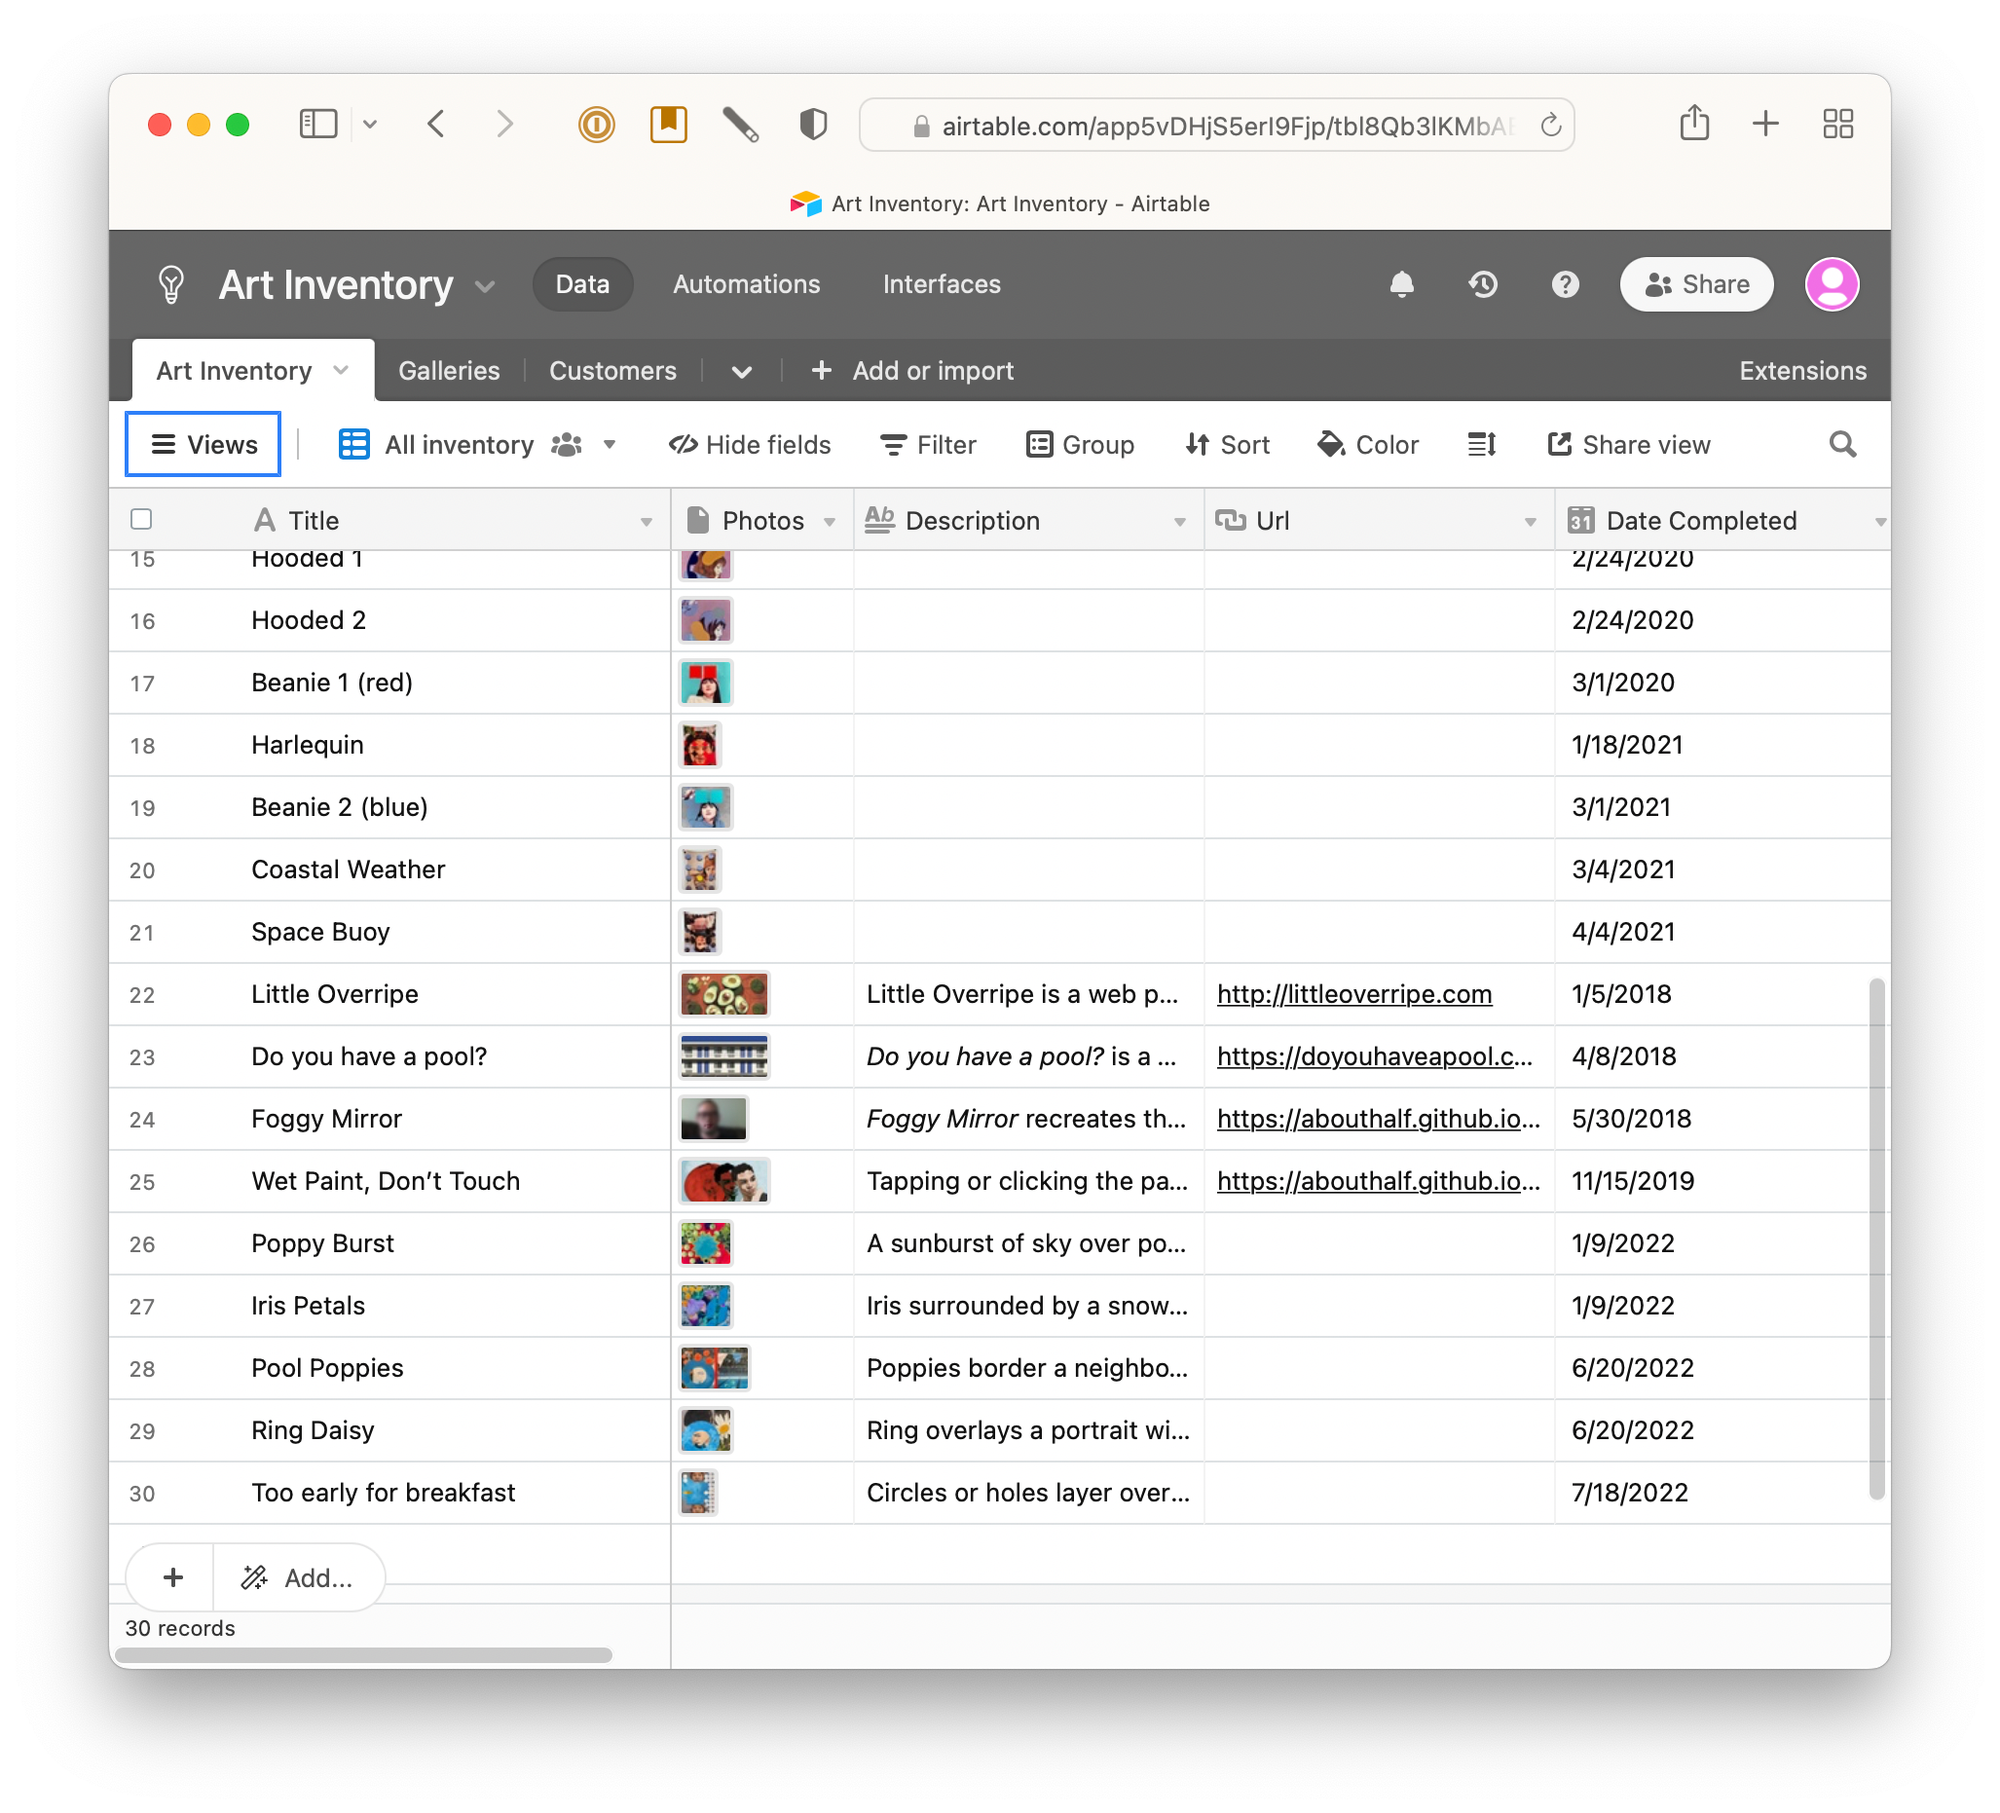Click the notifications bell icon
The width and height of the screenshot is (2000, 1813).
pyautogui.click(x=1401, y=285)
